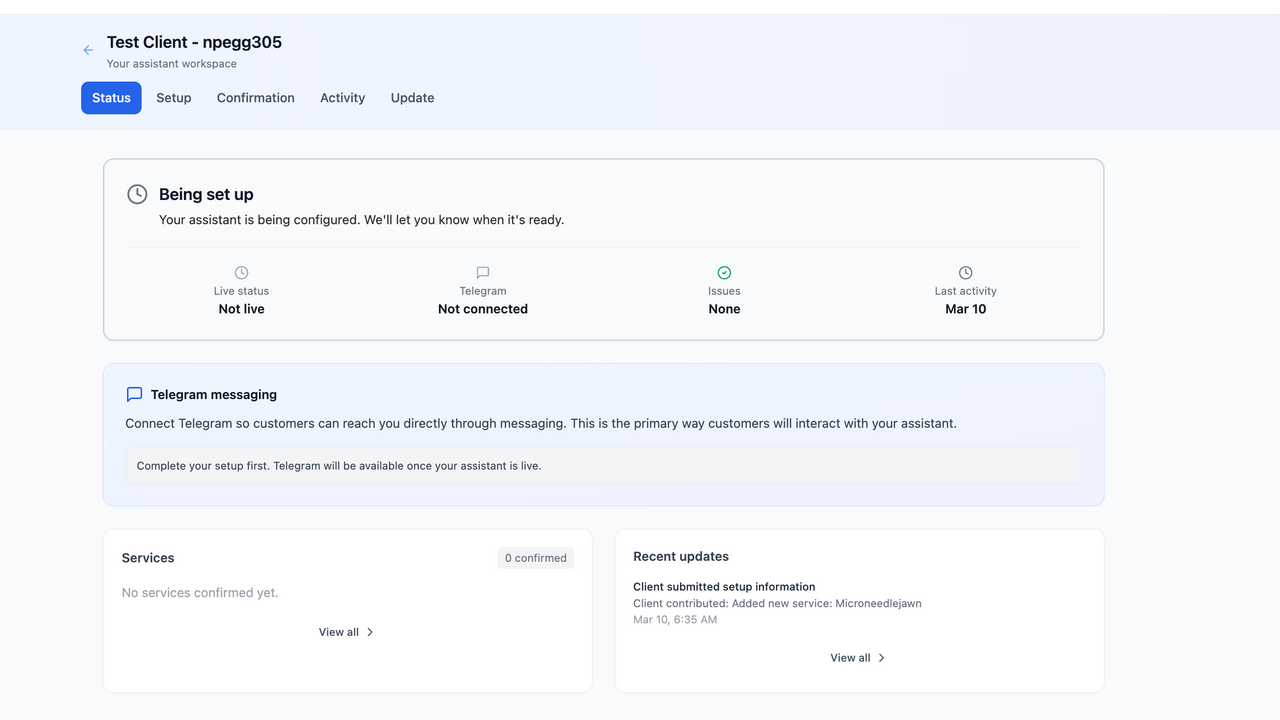
Task: Select the Status tab
Action: 111,98
